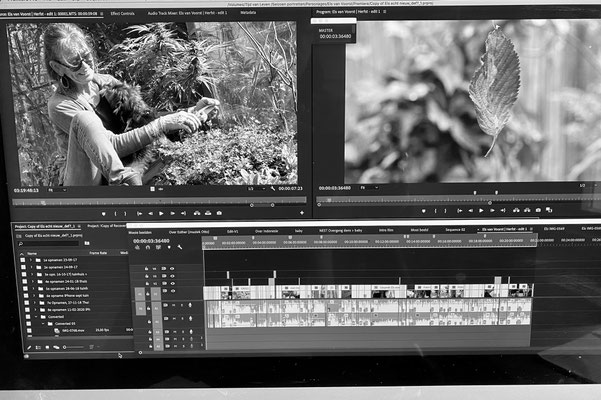Expand the '4e opnamen' bin
The height and width of the screenshot is (400, 601).
click(x=33, y=282)
